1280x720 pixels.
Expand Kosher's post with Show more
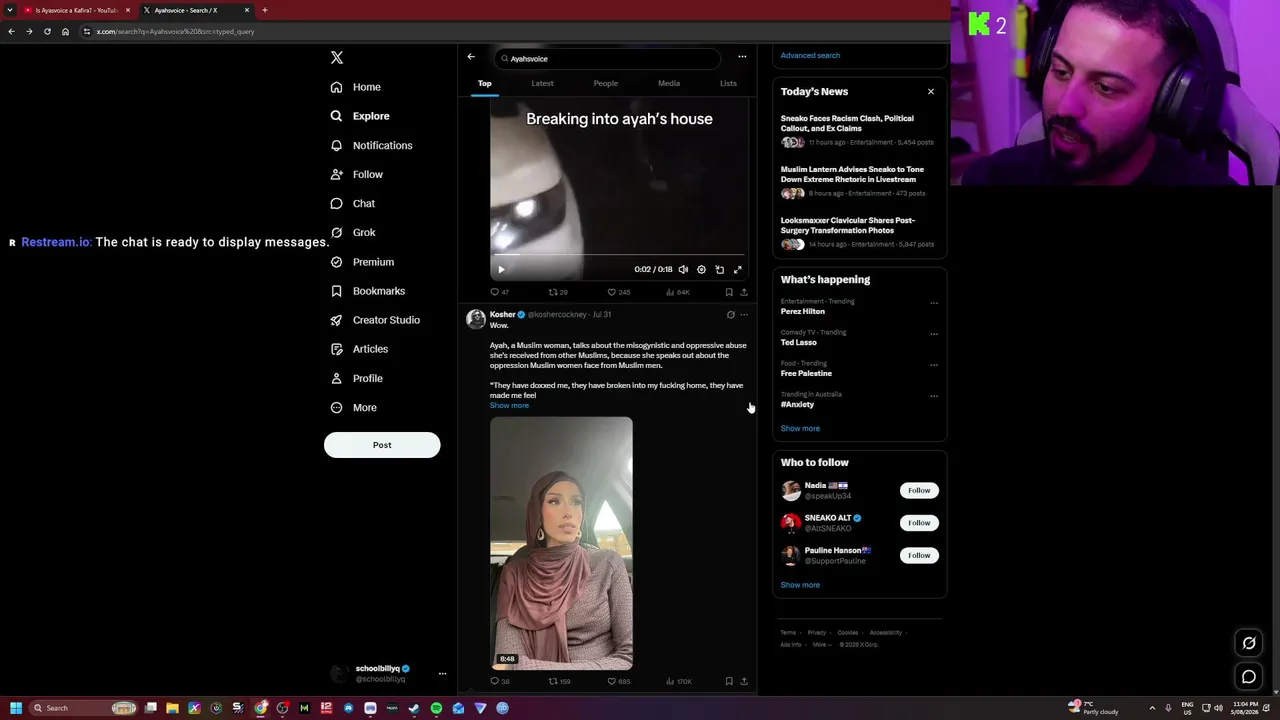(x=509, y=405)
